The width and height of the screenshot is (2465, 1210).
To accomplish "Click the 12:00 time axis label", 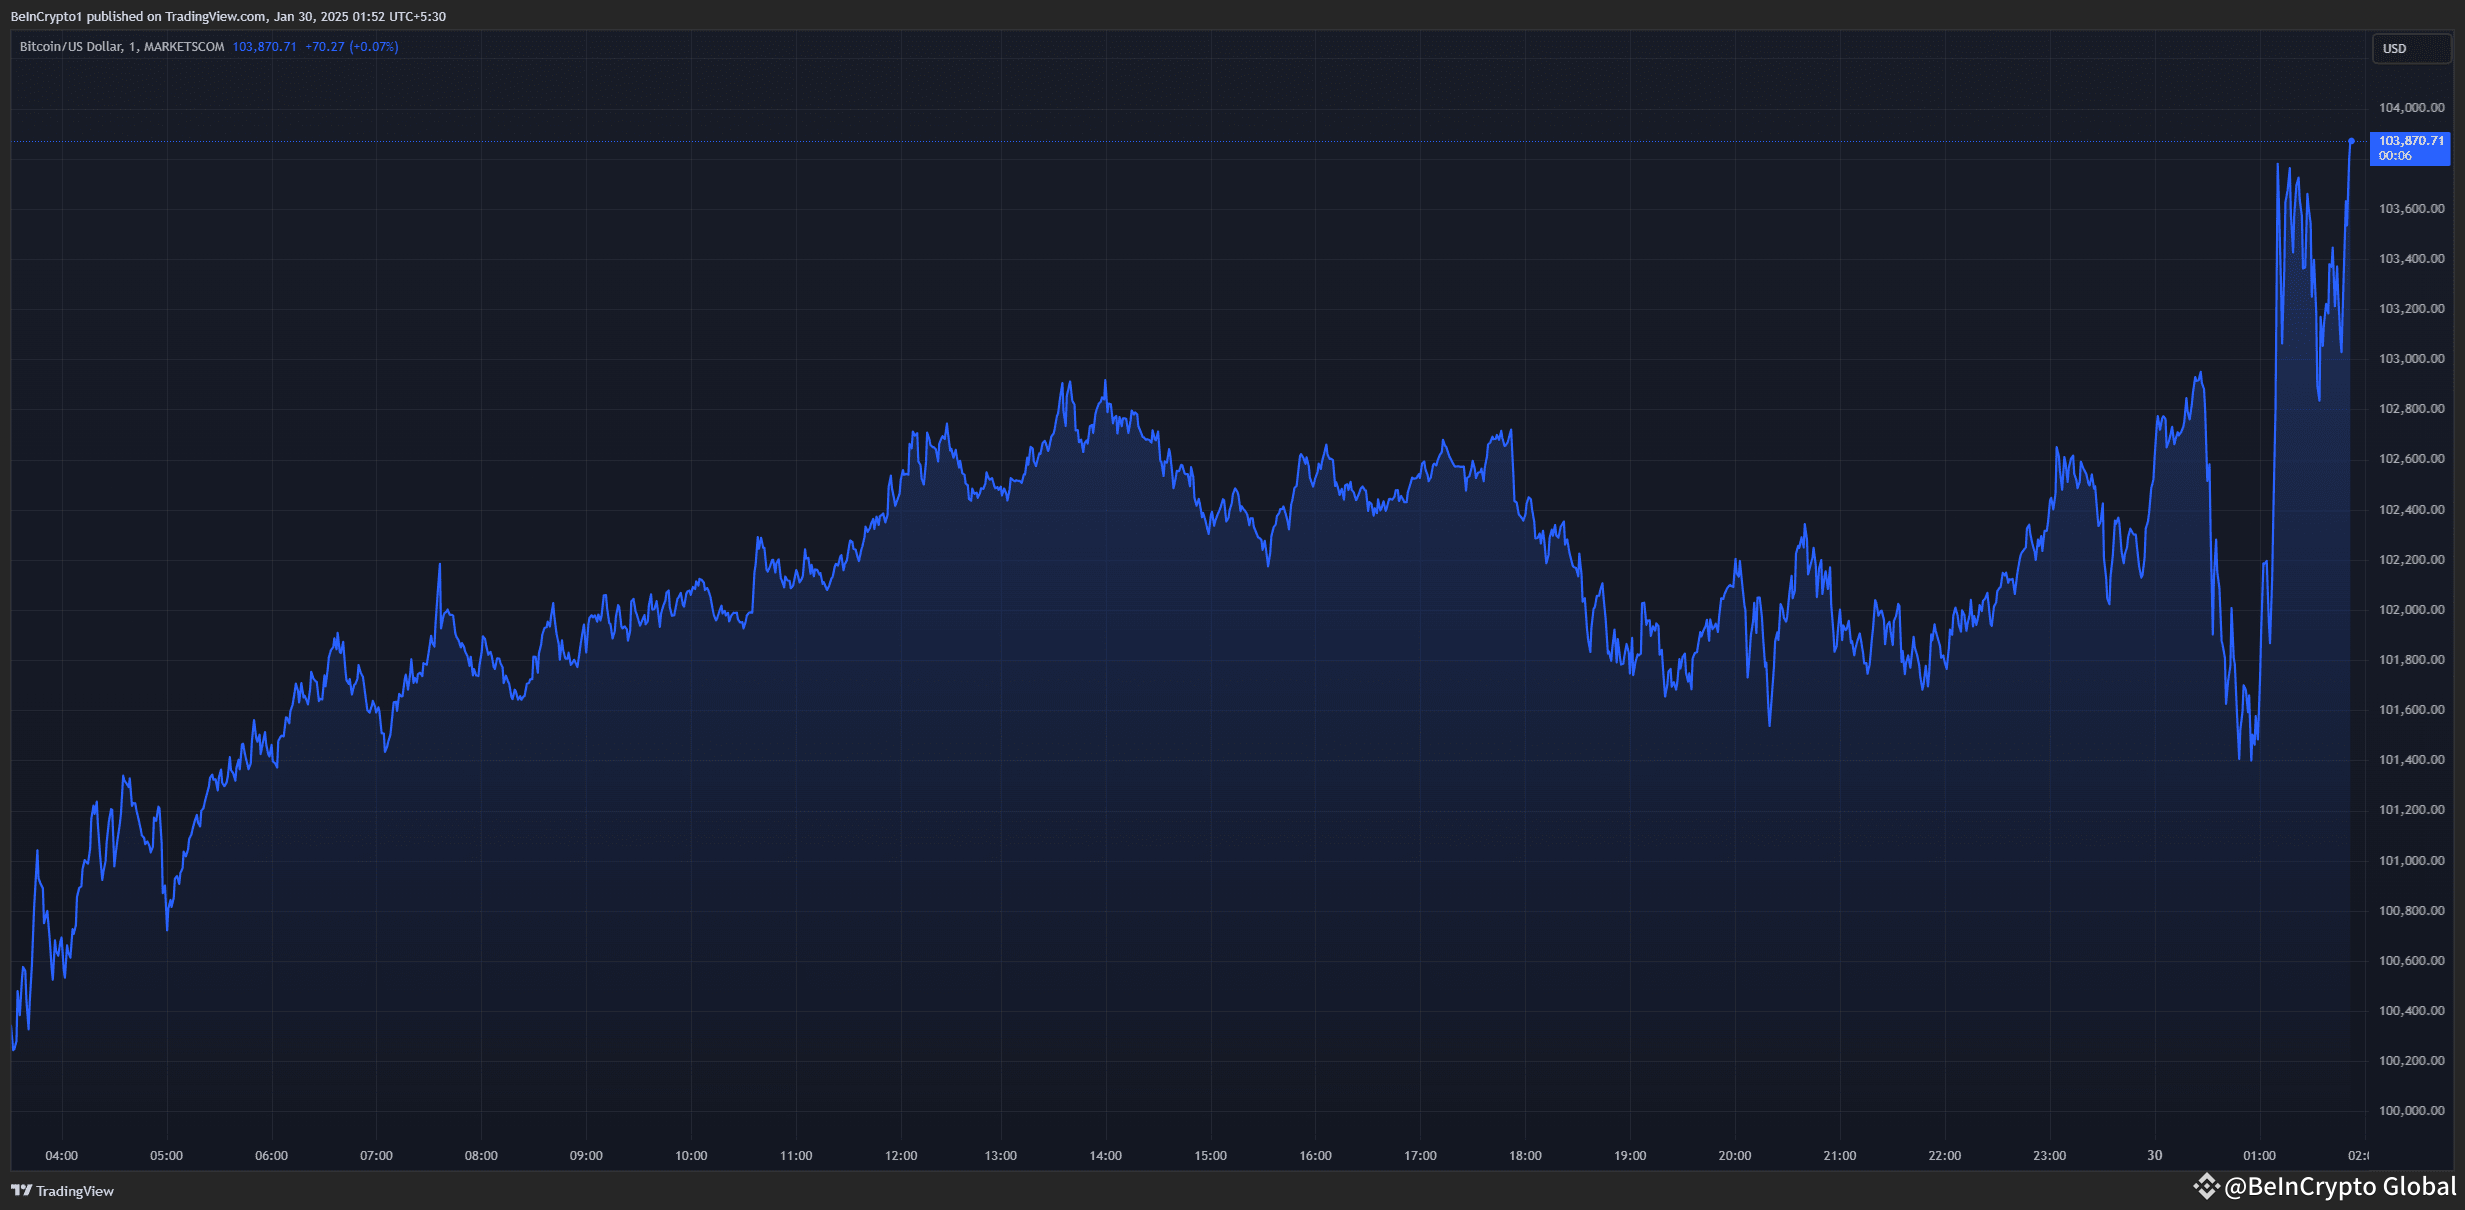I will [900, 1155].
